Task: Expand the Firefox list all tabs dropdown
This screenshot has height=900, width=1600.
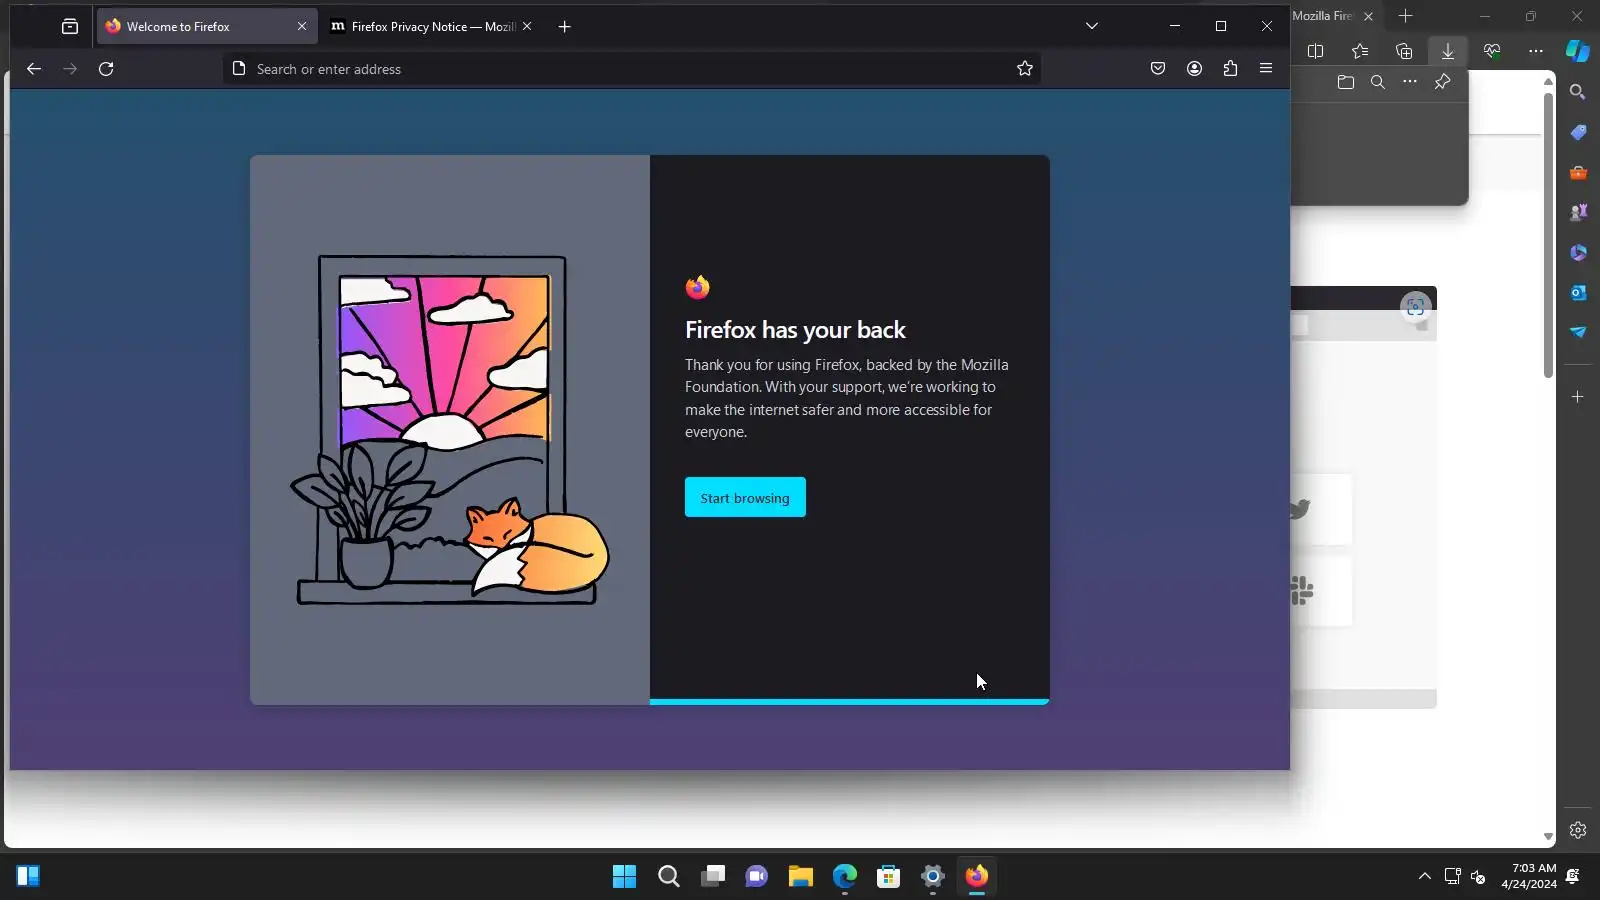Action: (x=1092, y=27)
